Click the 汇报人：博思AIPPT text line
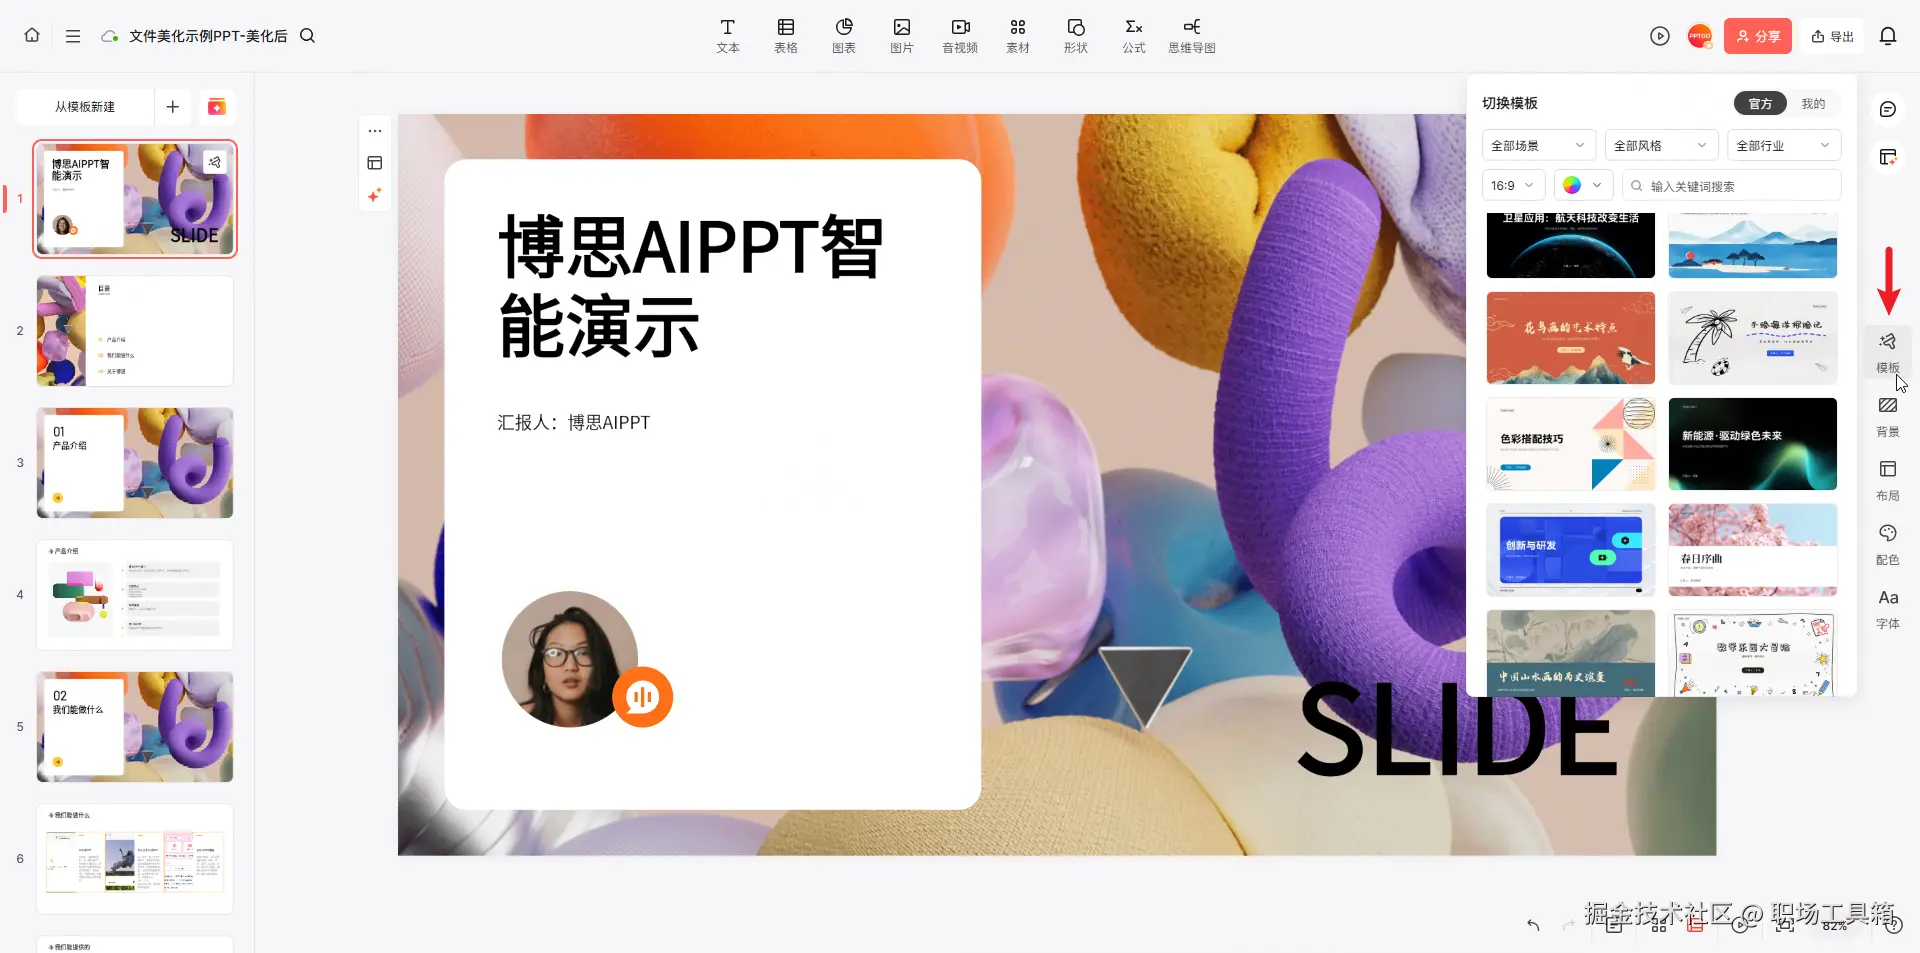1920x953 pixels. (574, 423)
